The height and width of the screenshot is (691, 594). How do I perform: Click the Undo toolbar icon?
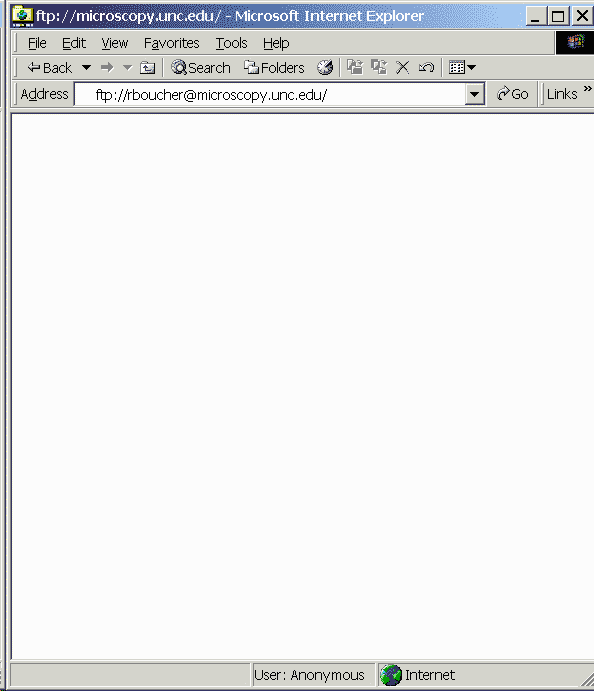(426, 67)
